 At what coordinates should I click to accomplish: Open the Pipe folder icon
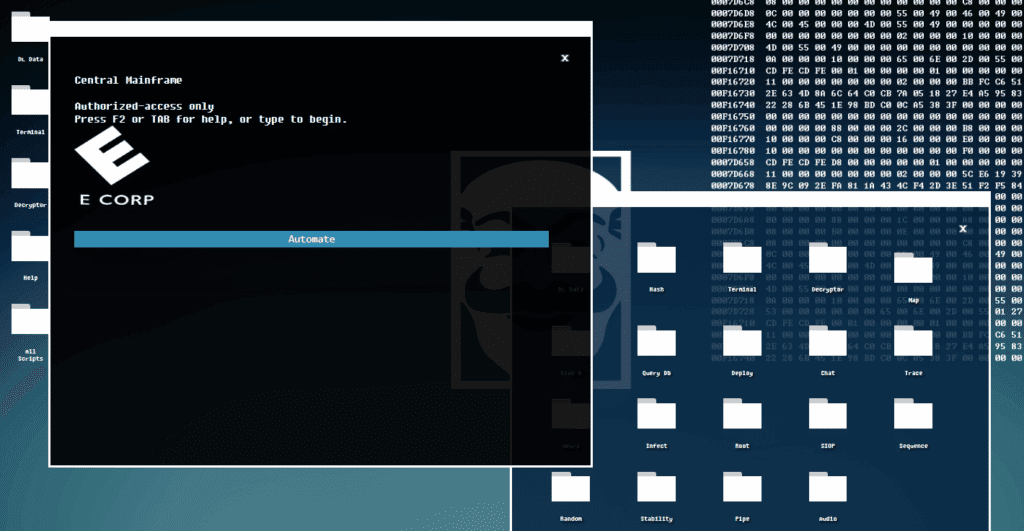click(x=742, y=491)
